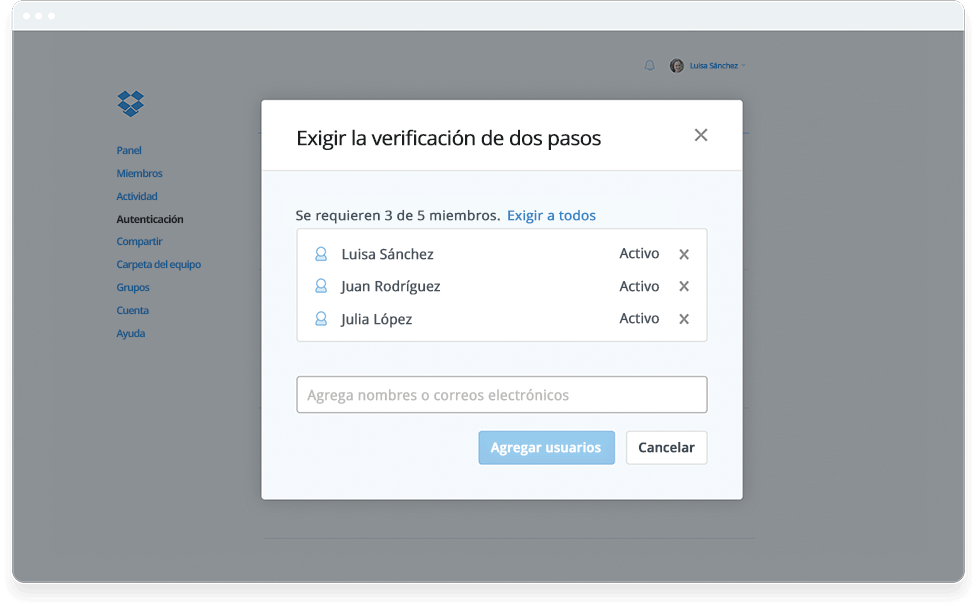Remove Juan Rodríguez with the X icon

[x=684, y=286]
